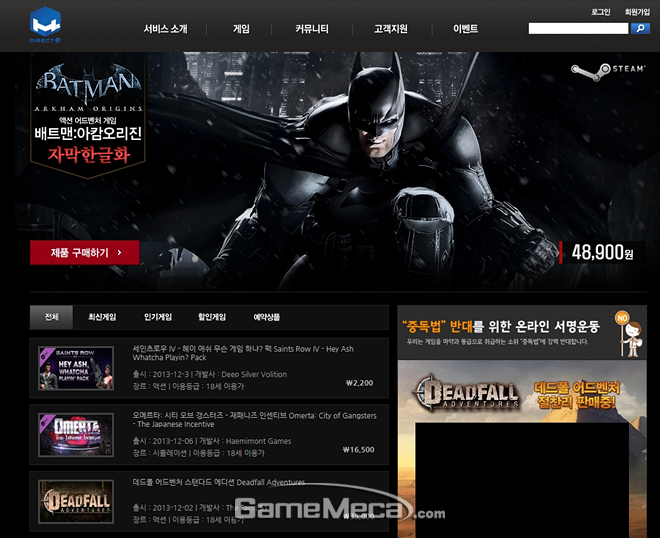Click Deep Silver Volition developer text
660x538 pixels.
click(x=254, y=374)
